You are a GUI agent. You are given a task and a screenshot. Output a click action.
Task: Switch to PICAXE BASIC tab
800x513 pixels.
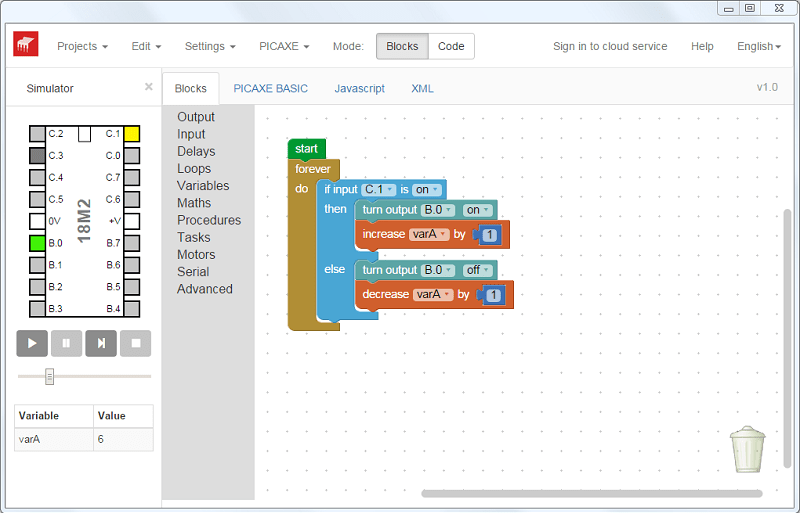[x=270, y=88]
